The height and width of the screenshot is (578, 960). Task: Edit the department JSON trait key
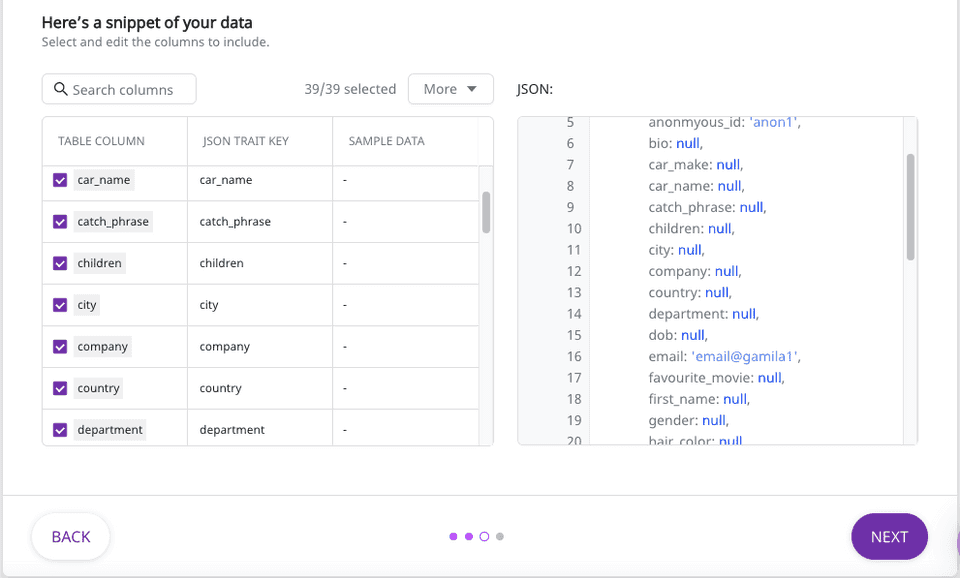232,430
